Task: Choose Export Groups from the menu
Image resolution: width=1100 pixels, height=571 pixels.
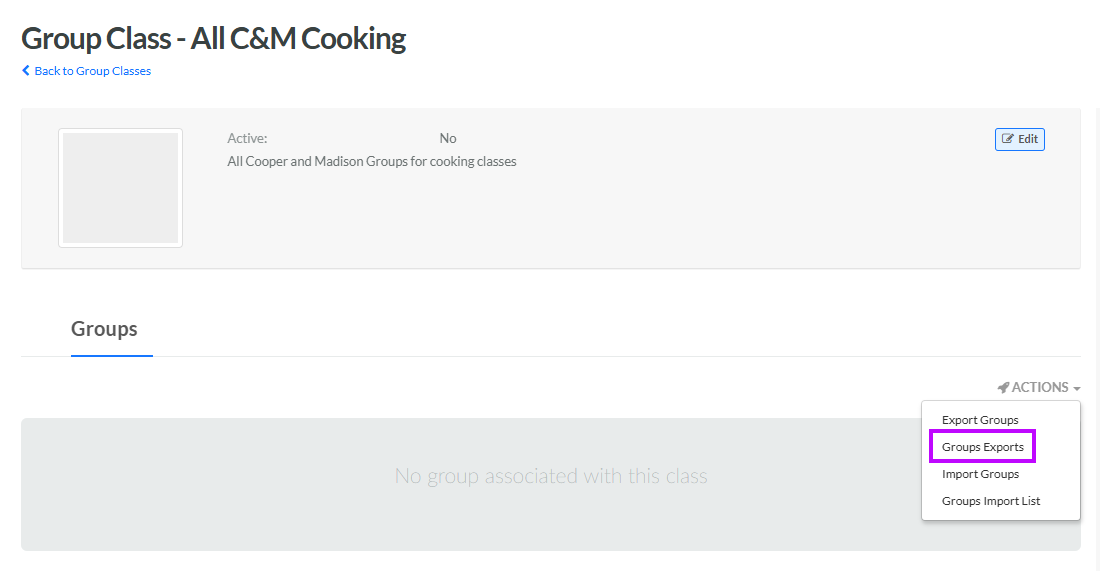Action: [x=980, y=420]
